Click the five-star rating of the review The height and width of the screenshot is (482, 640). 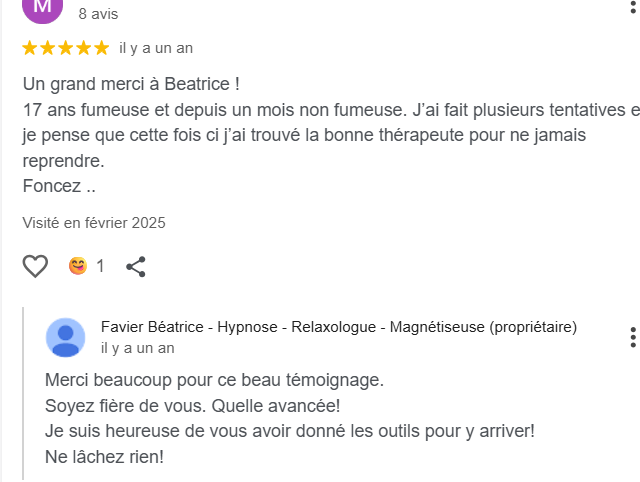(x=65, y=48)
